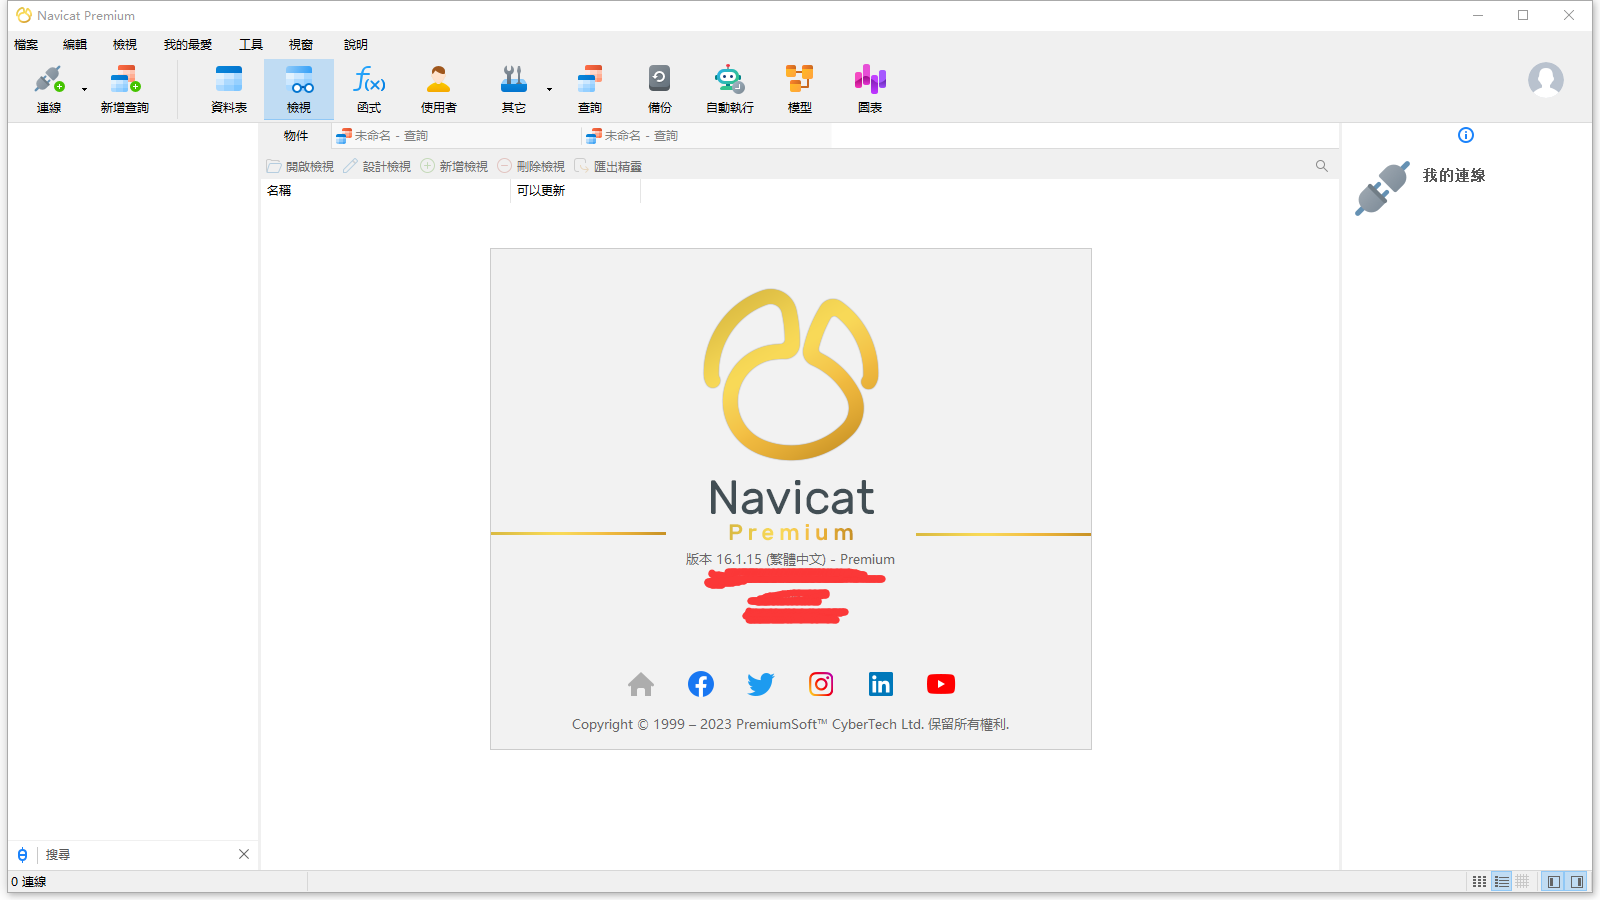Expand the 連線 connection dropdown arrow
Screen dimensions: 1600x900
click(x=84, y=90)
